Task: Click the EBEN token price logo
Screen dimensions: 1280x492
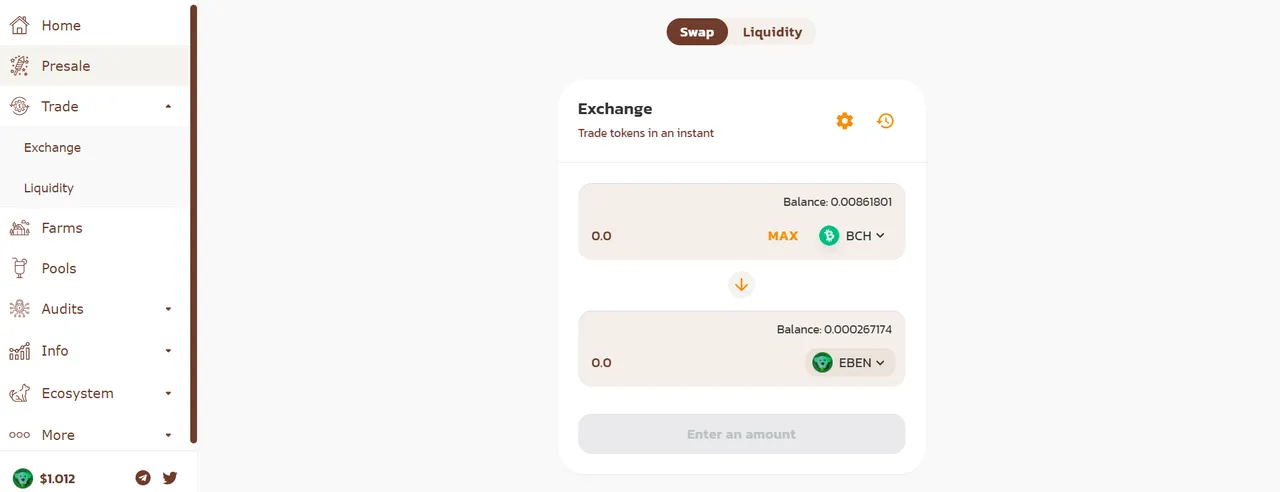Action: [x=22, y=478]
